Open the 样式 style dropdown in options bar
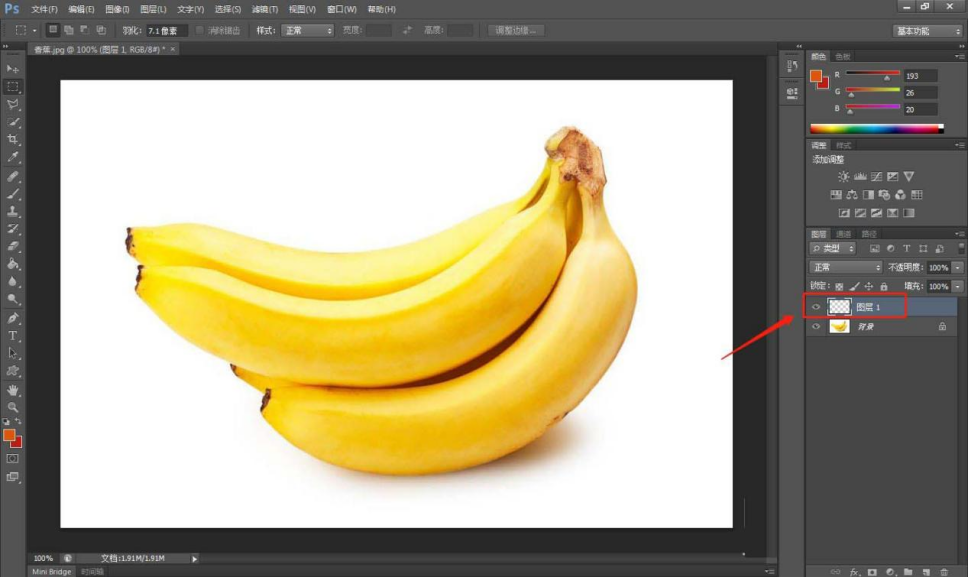 (x=307, y=31)
